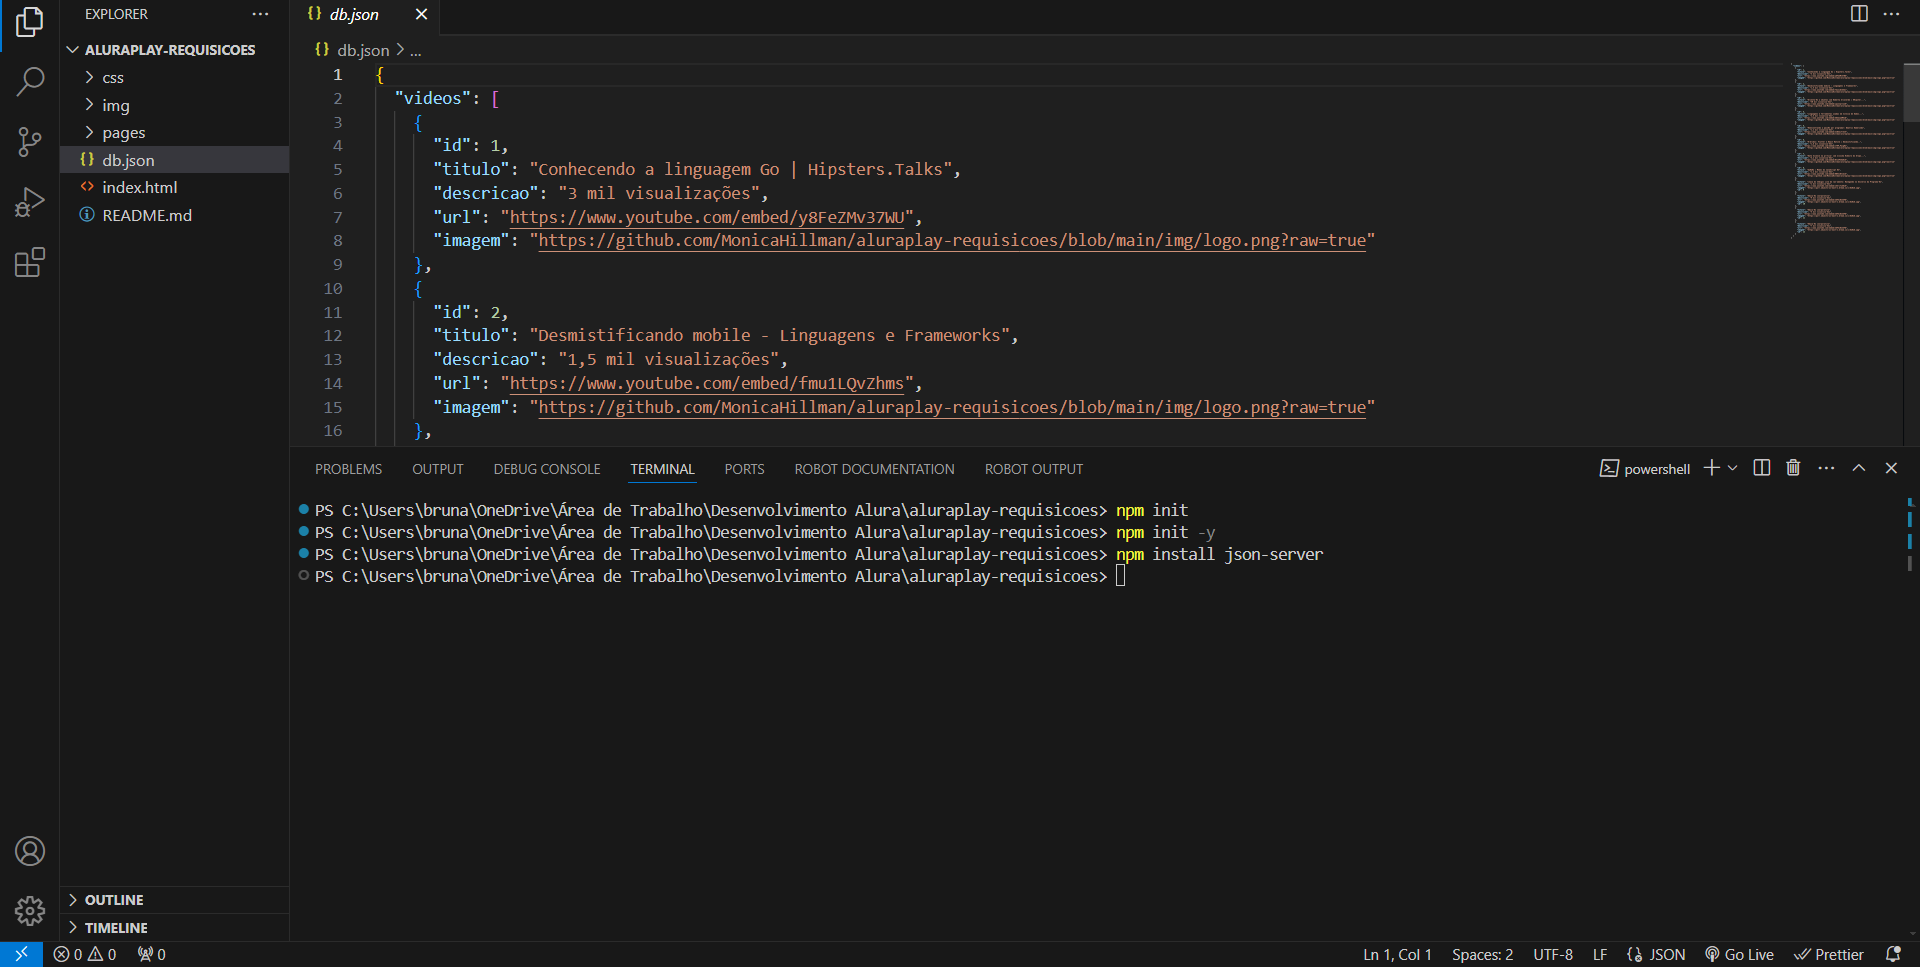
Task: Expand the css folder
Action: 174,77
